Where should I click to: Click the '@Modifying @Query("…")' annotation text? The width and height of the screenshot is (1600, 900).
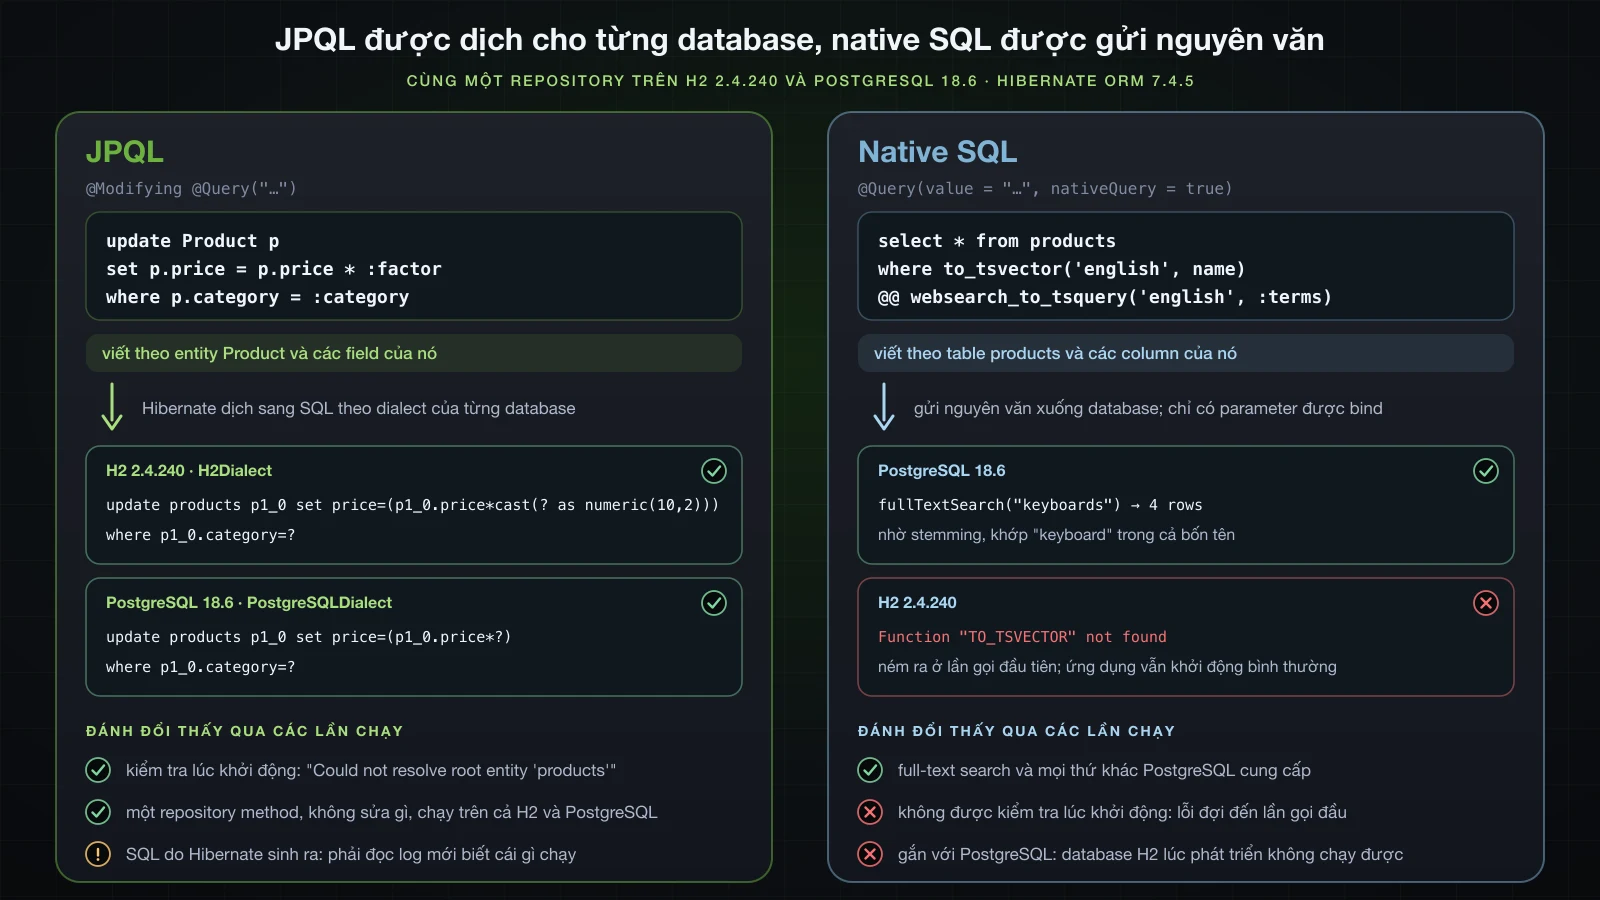(x=191, y=189)
